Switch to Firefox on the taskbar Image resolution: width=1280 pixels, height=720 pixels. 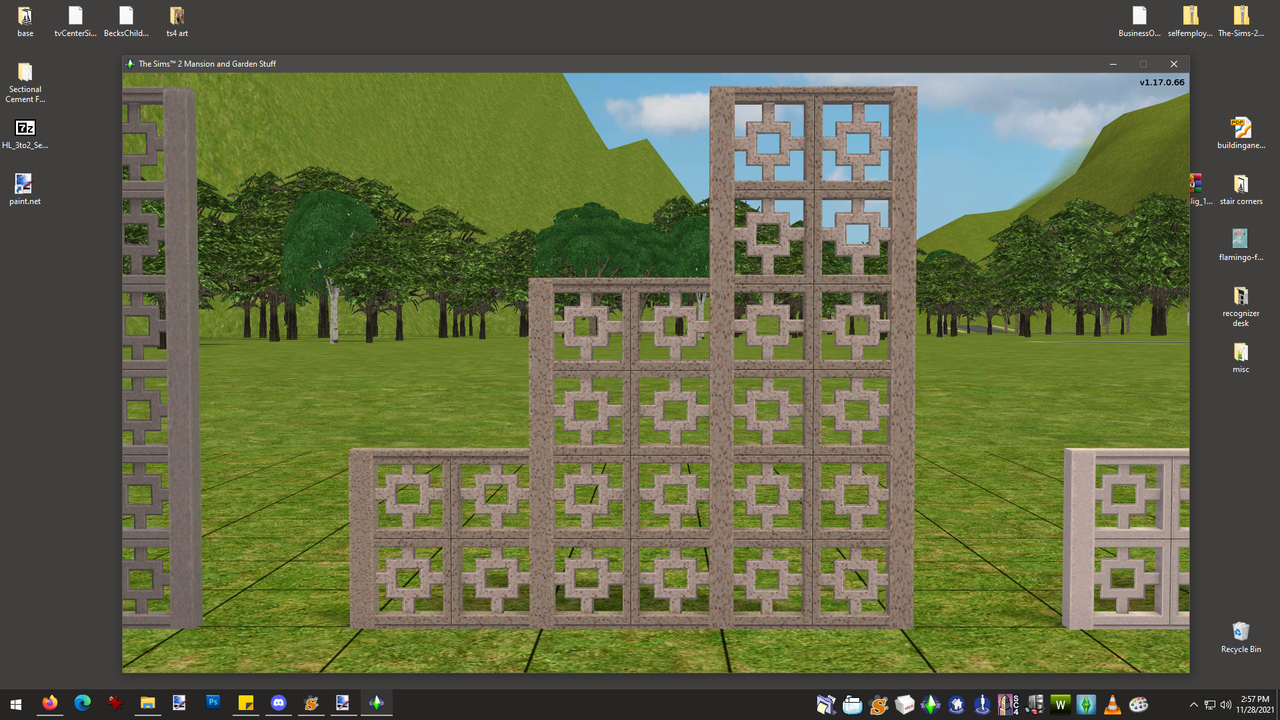click(49, 703)
